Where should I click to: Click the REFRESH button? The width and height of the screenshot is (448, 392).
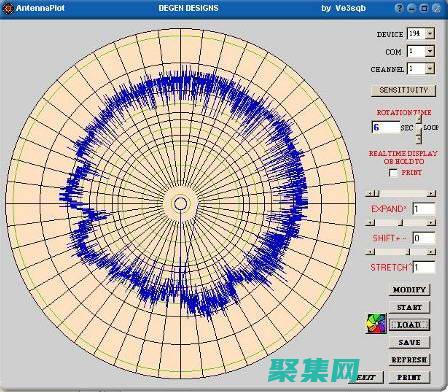(x=409, y=360)
